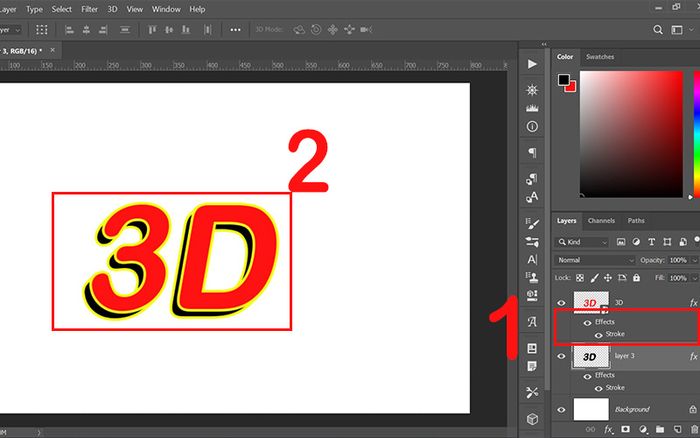The width and height of the screenshot is (700, 438).
Task: Click the Roll 3D object mode icon
Action: [x=316, y=29]
